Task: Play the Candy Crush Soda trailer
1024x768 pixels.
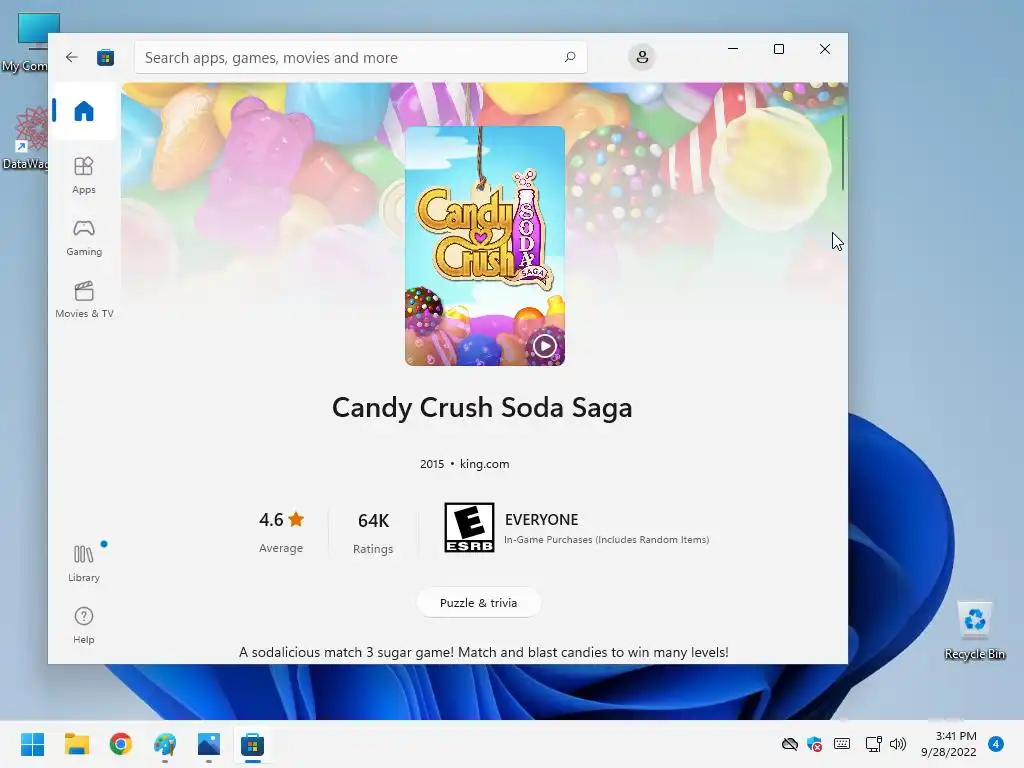Action: pos(545,346)
